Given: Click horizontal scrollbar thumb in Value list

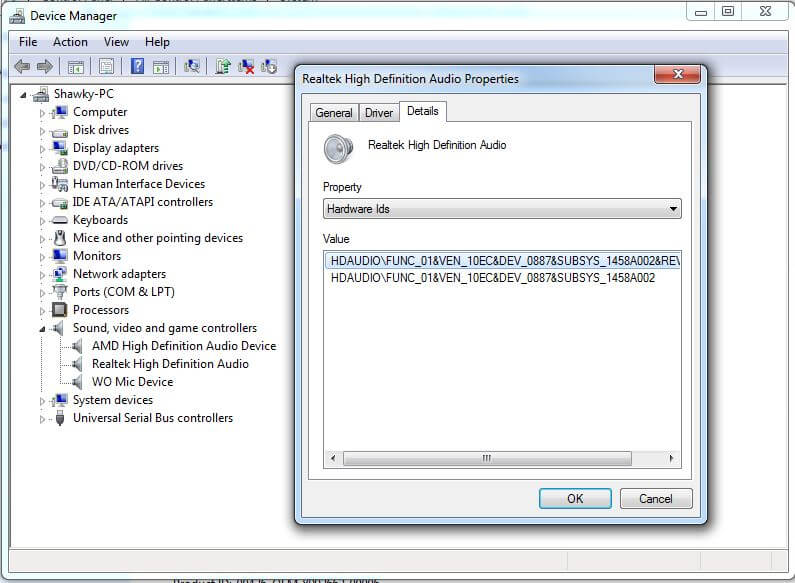Looking at the screenshot, I should tap(487, 458).
